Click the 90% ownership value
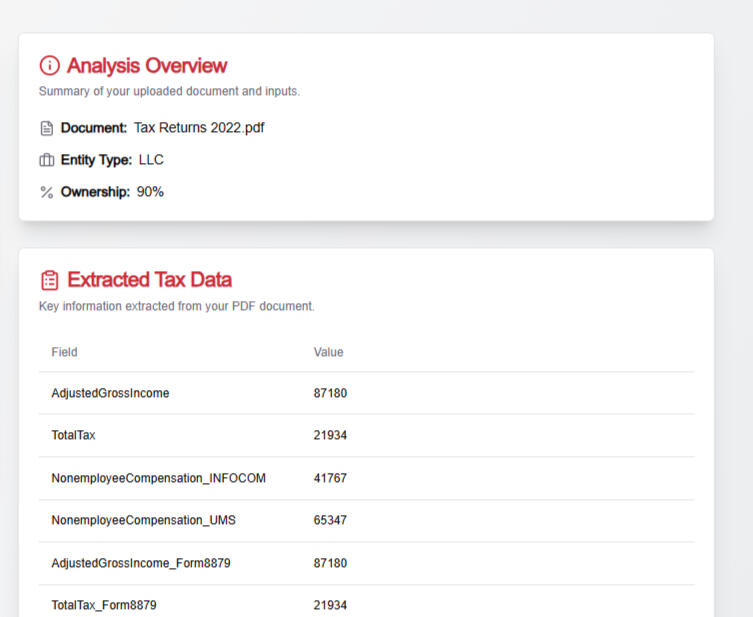753x617 pixels. pos(150,192)
